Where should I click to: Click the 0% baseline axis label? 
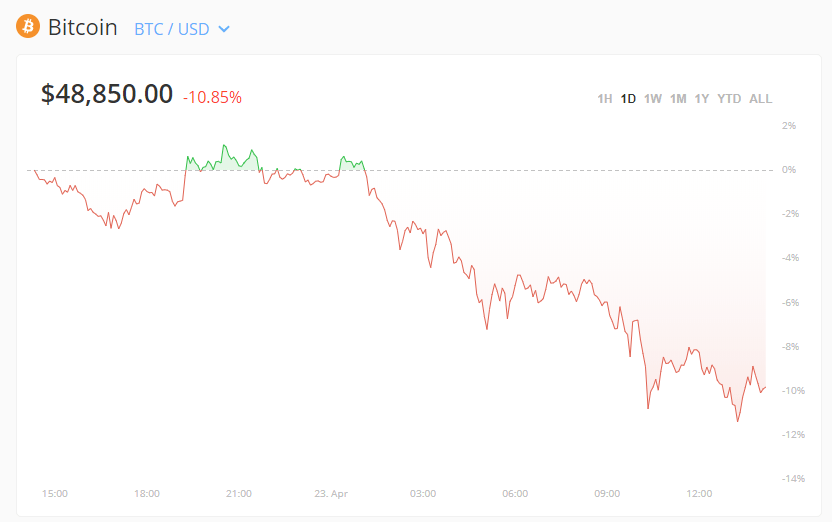(789, 170)
